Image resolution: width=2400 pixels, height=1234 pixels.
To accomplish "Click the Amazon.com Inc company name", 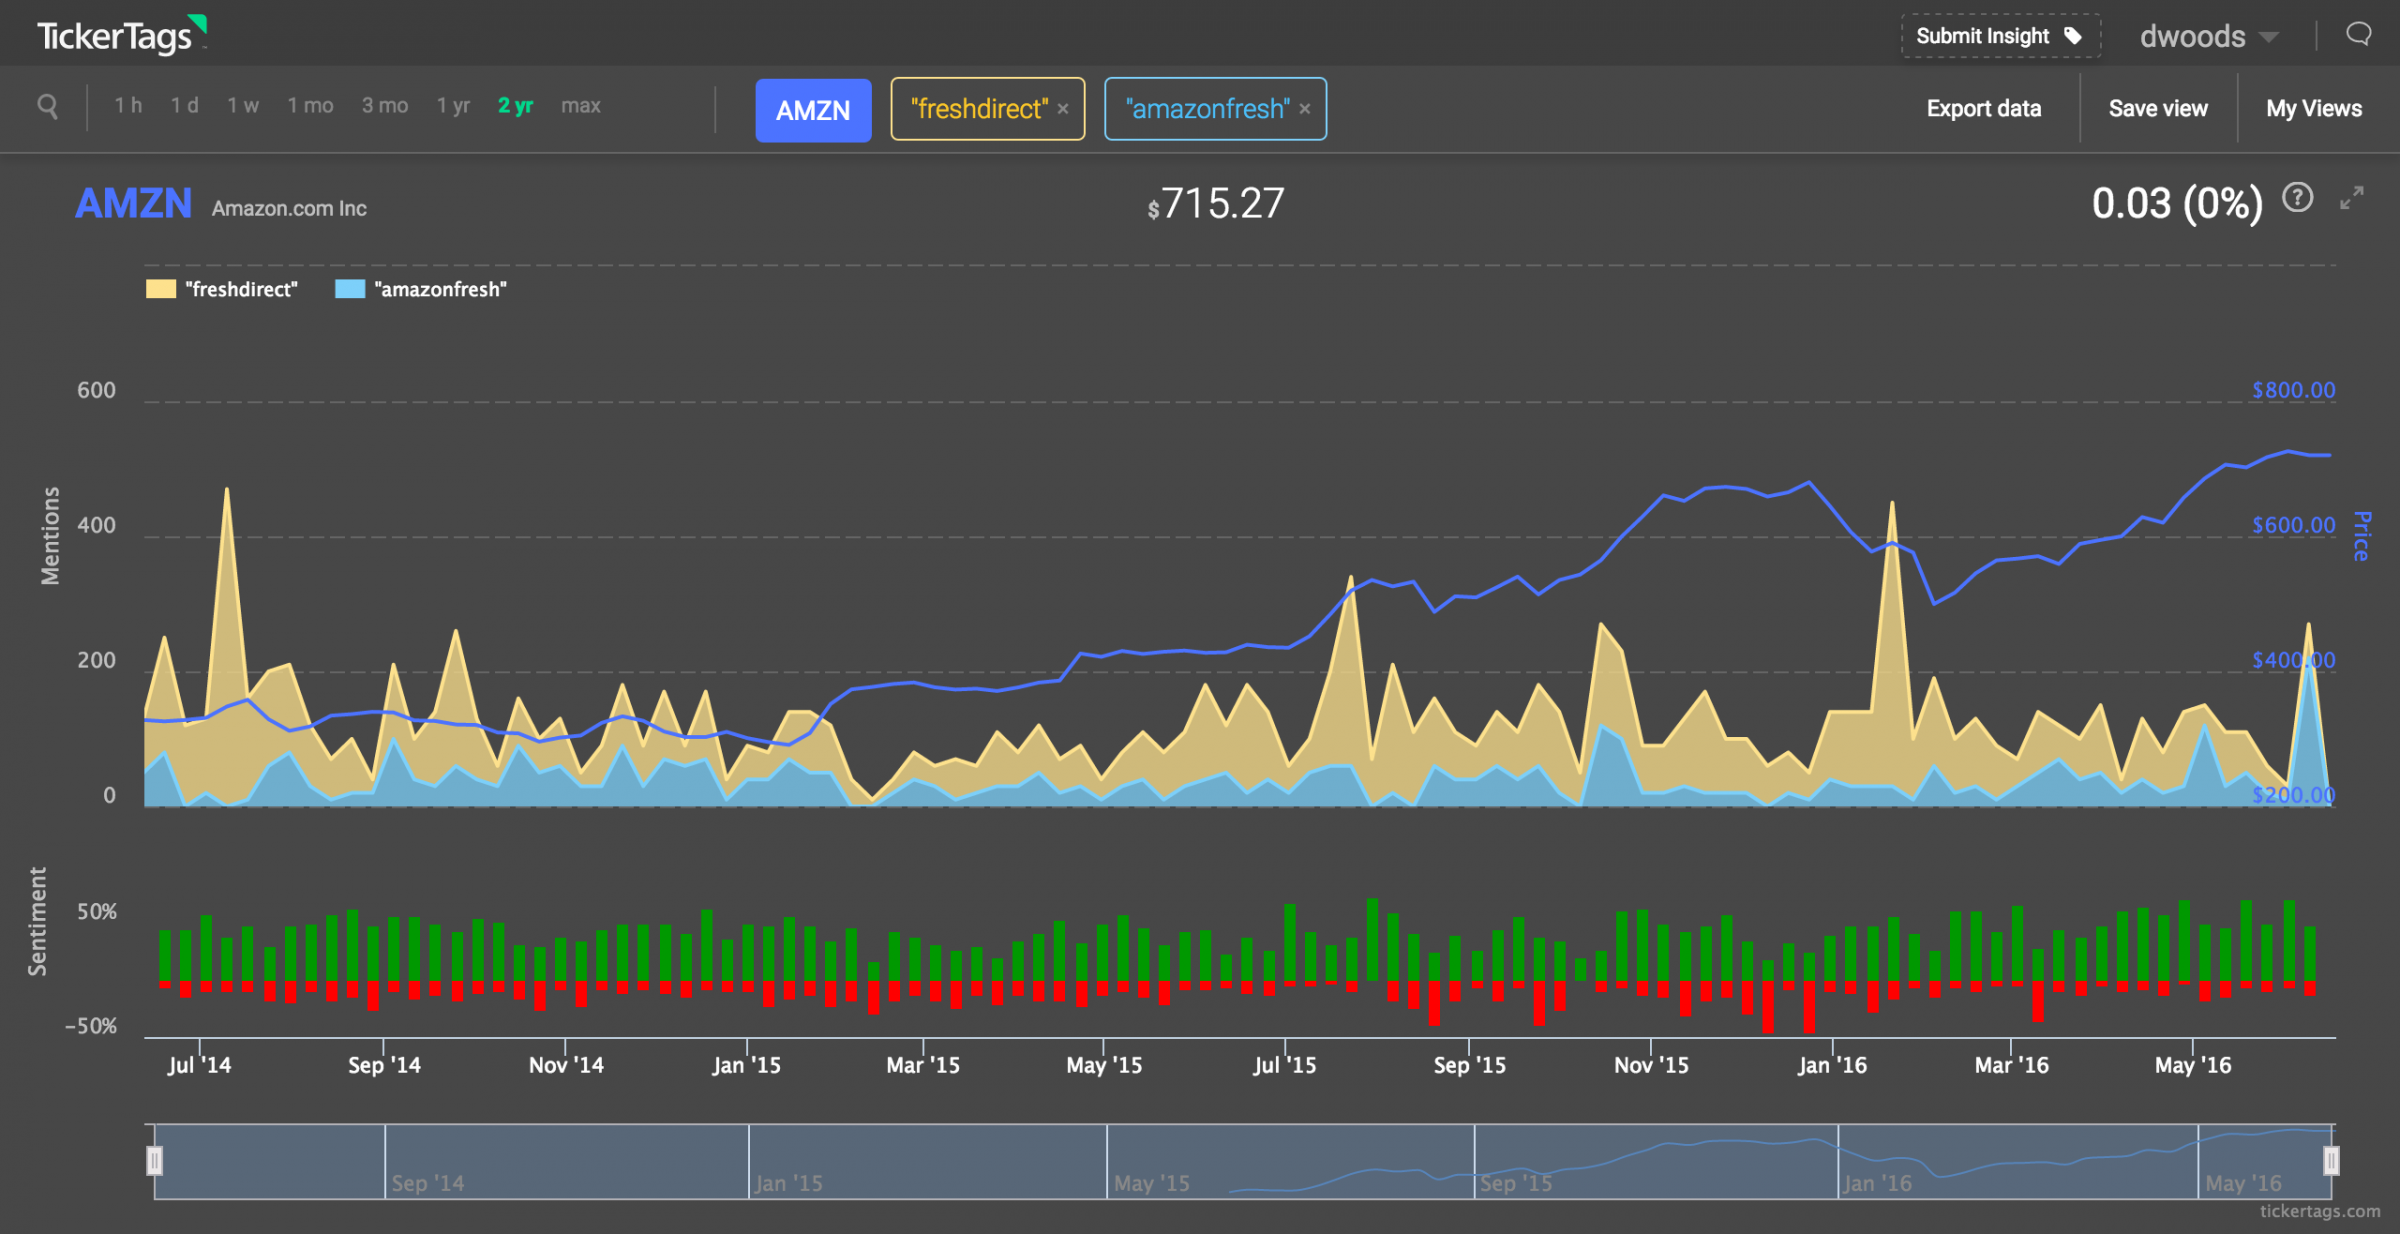I will pos(289,209).
